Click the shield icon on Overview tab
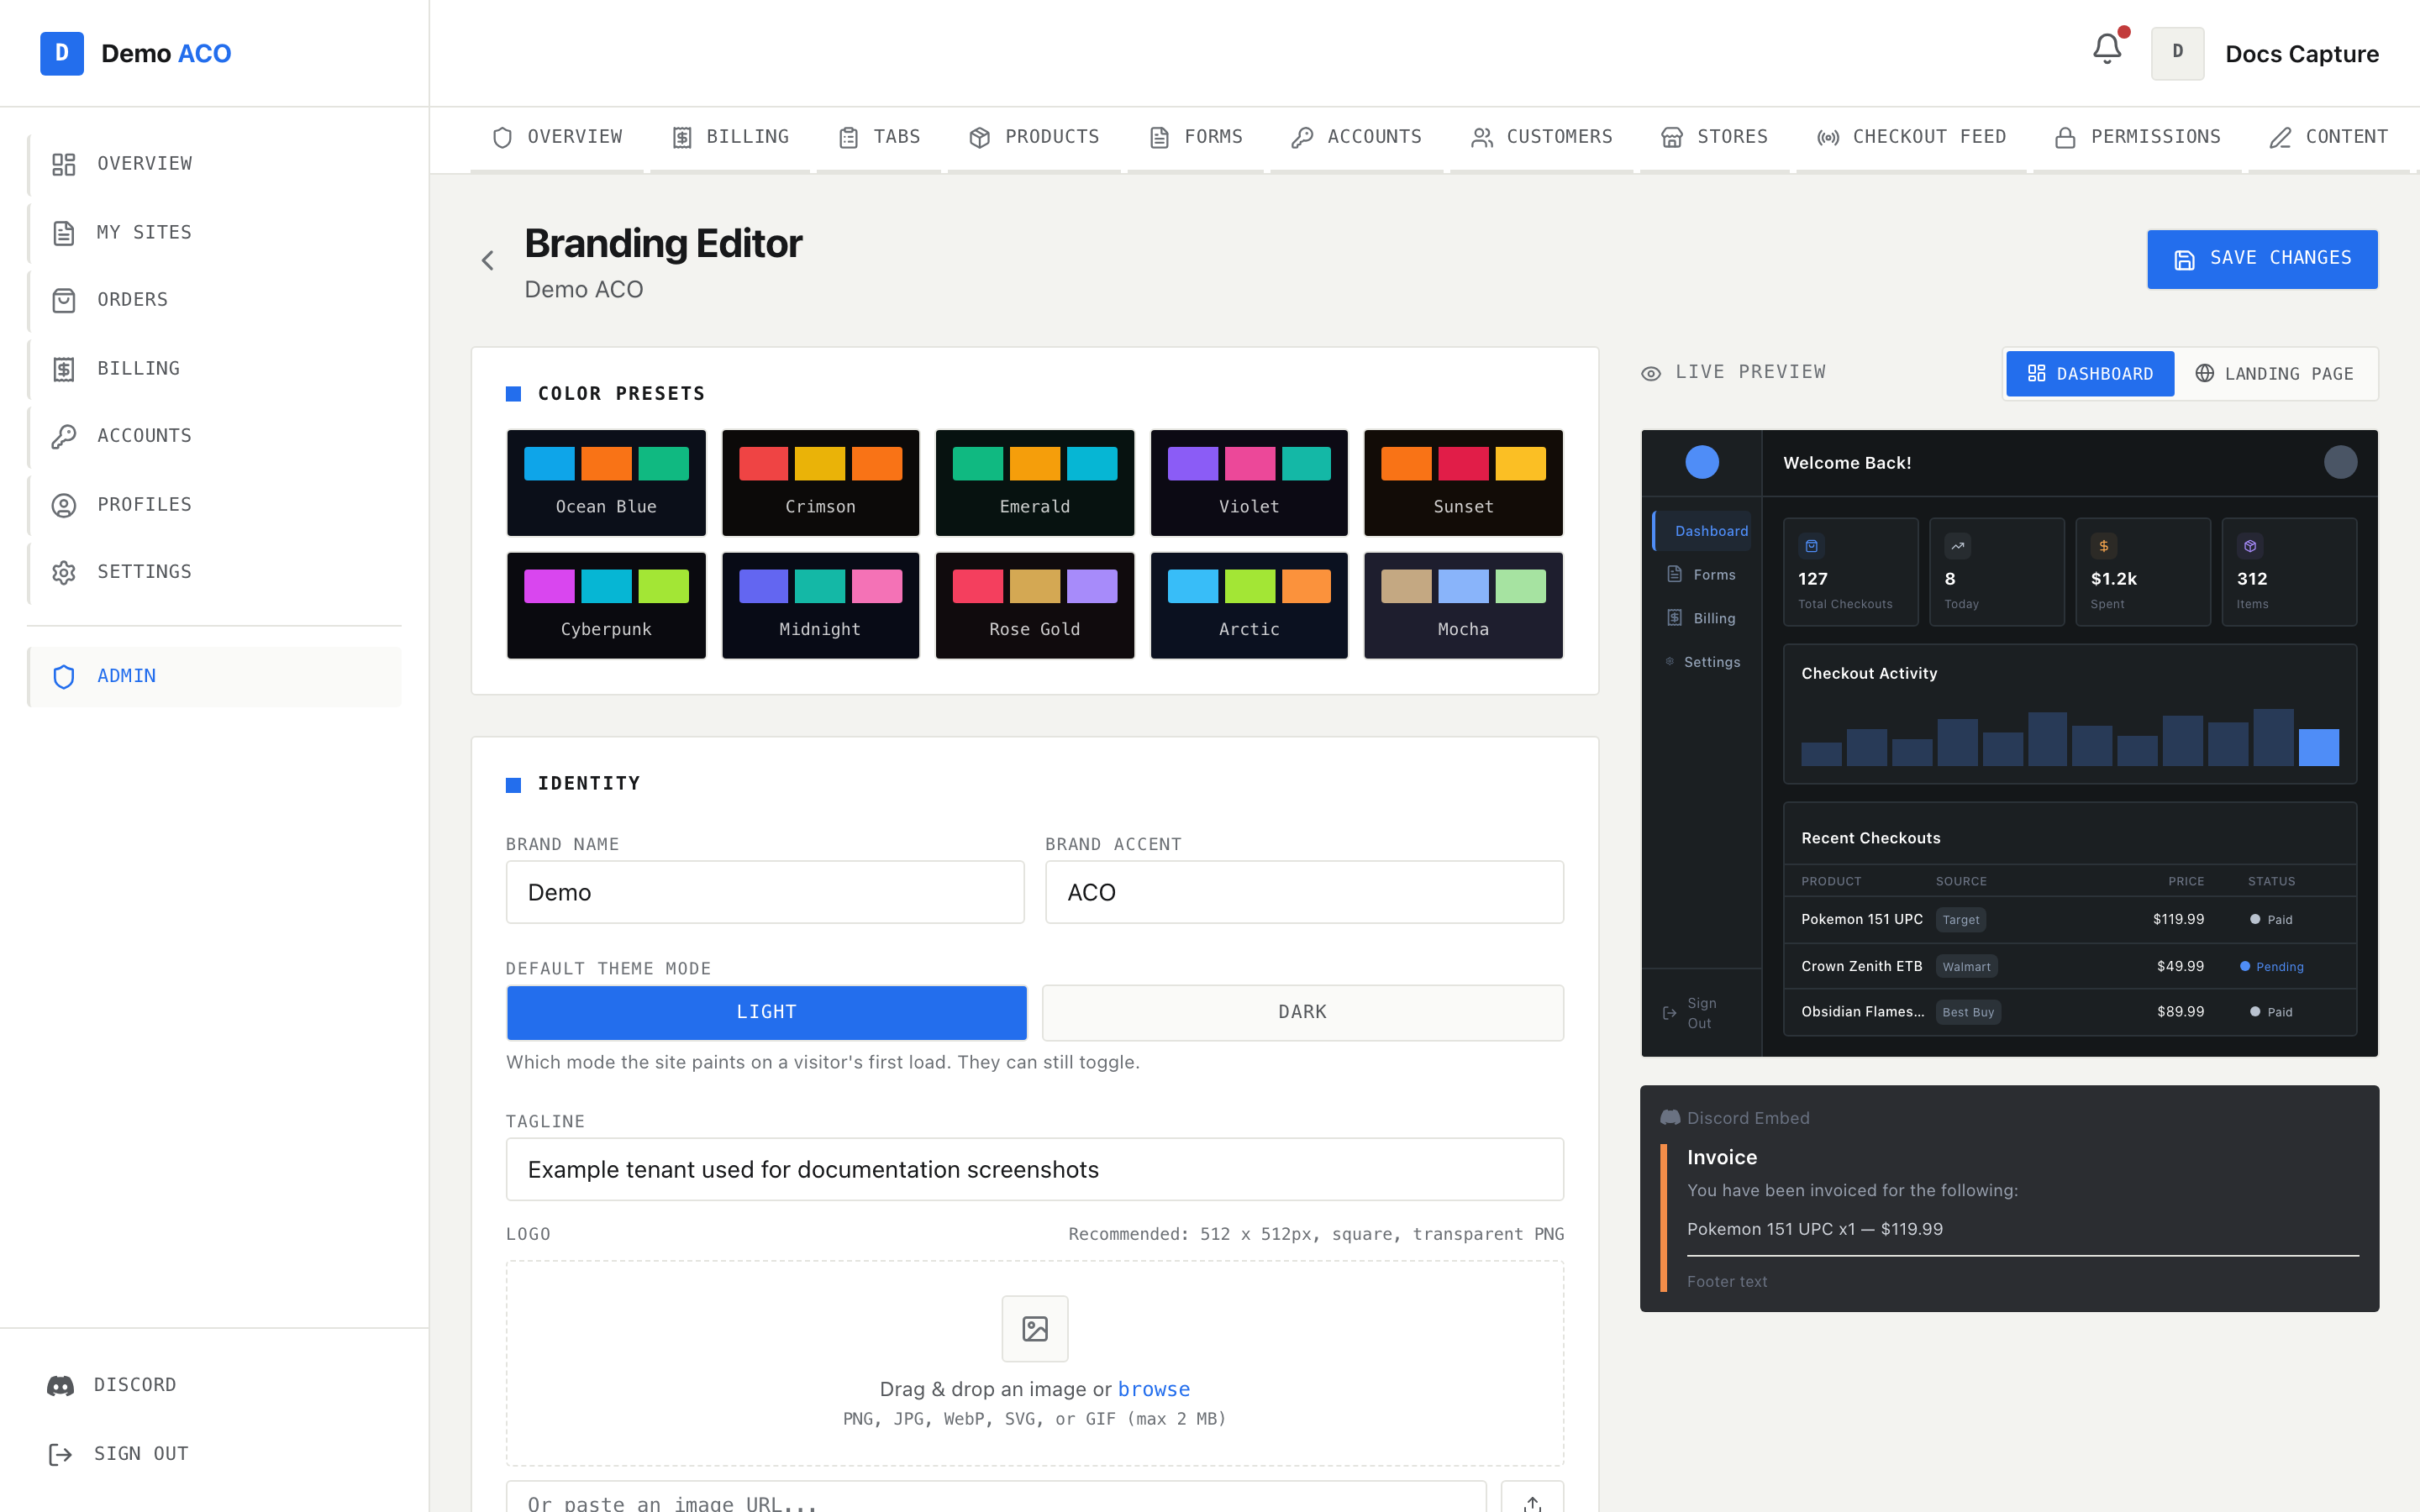Screen dimensions: 2420x1512 pyautogui.click(x=503, y=138)
